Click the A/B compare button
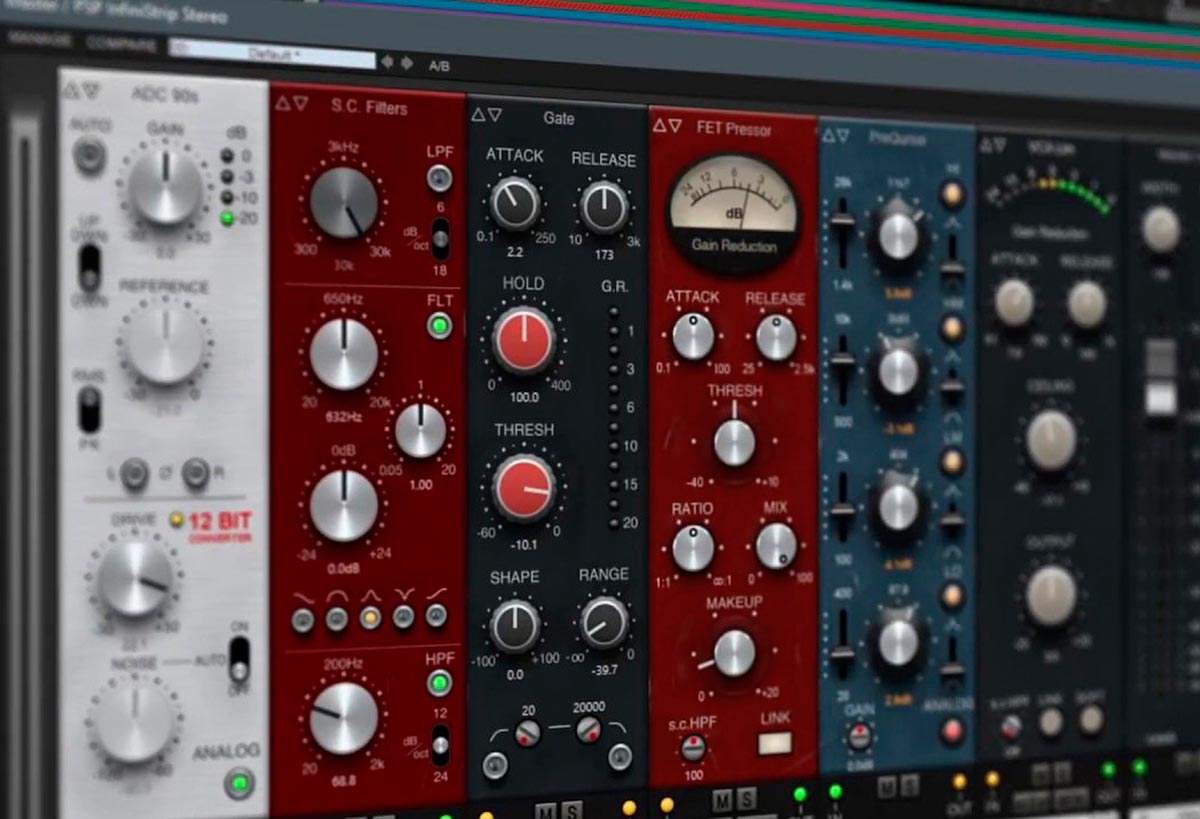Image resolution: width=1200 pixels, height=819 pixels. (438, 66)
